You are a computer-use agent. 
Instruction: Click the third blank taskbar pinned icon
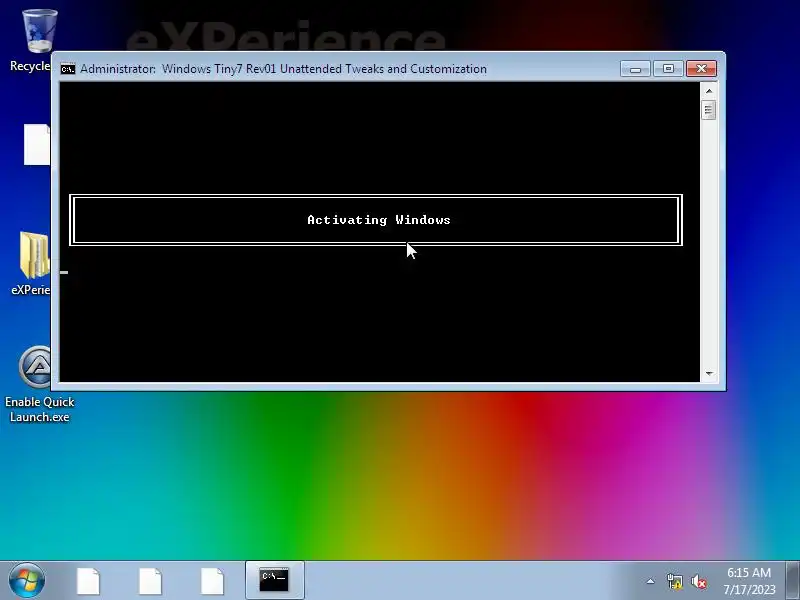click(x=212, y=581)
